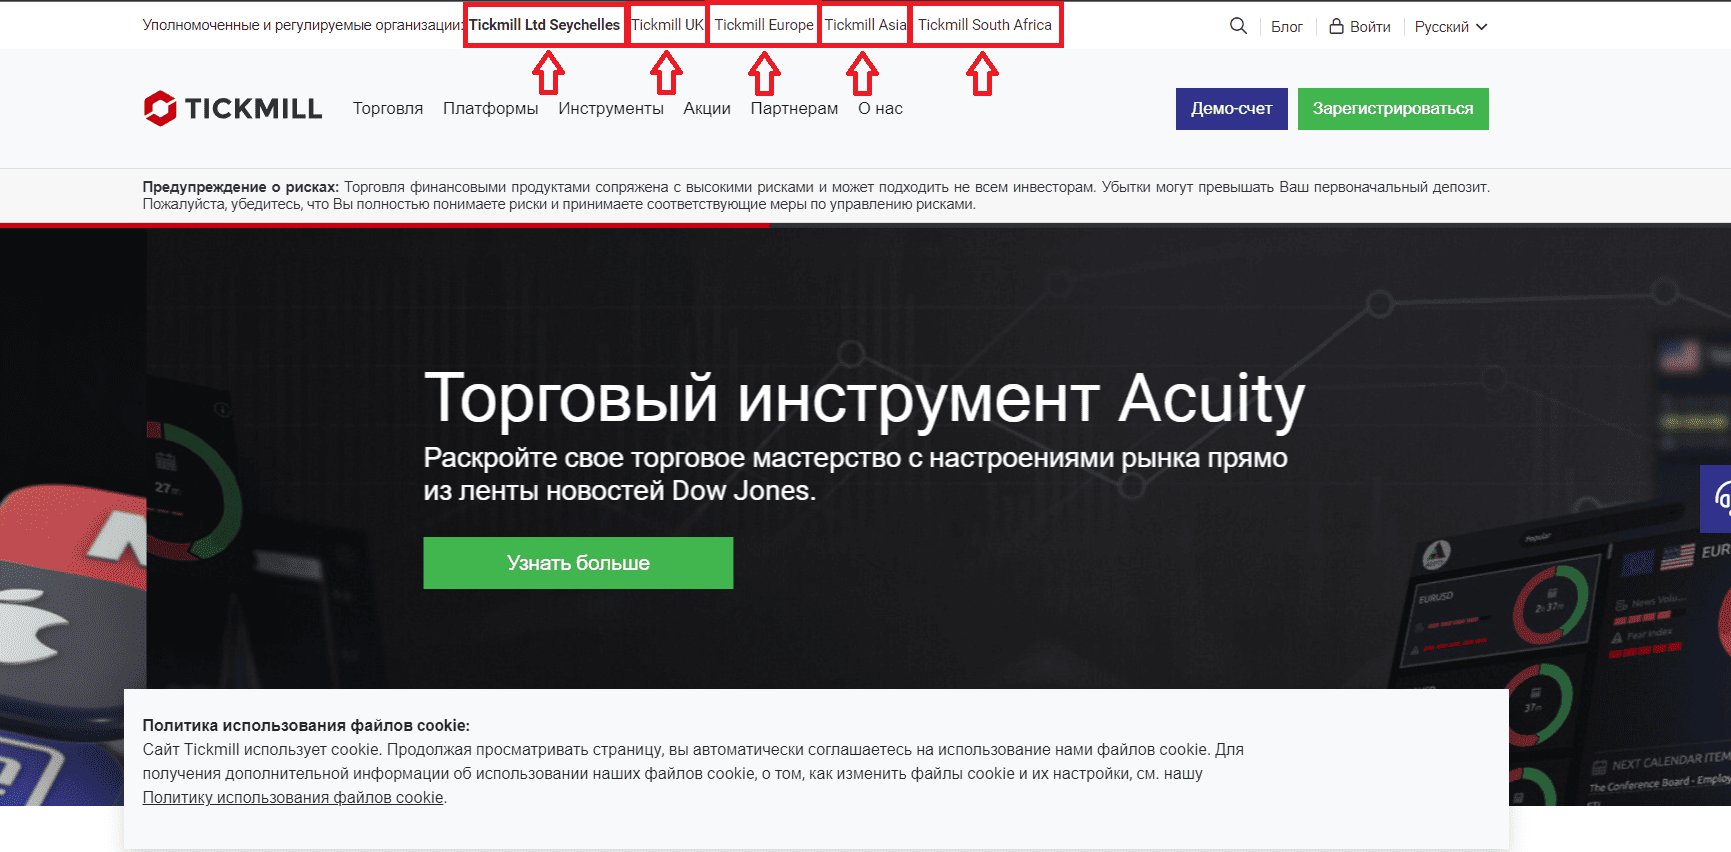Viewport: 1731px width, 852px height.
Task: Select Tickmill South Africa entity
Action: pos(985,25)
